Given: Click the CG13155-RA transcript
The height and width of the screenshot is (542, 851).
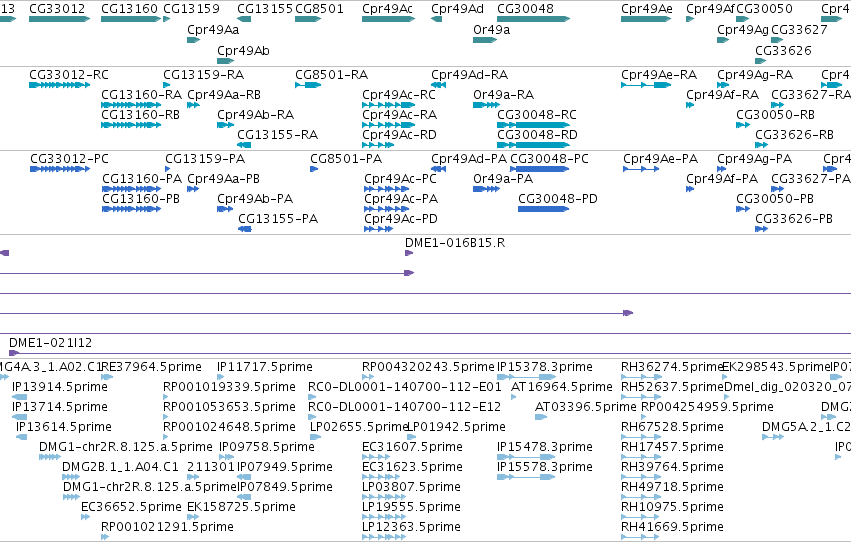Looking at the screenshot, I should [x=244, y=145].
